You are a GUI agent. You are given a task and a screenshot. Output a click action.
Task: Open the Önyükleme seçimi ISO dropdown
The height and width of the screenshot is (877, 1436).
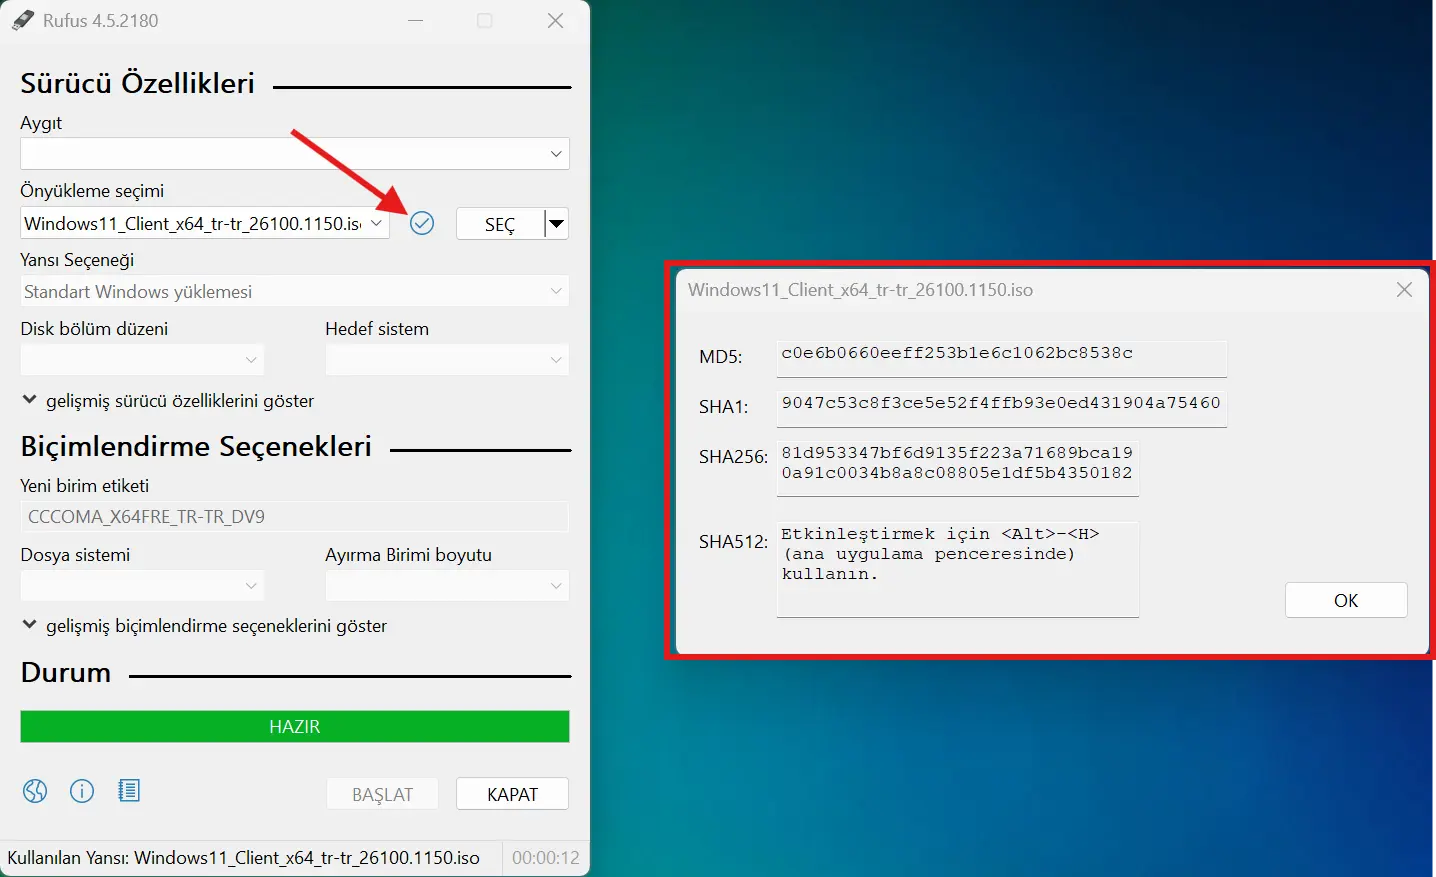[x=205, y=223]
